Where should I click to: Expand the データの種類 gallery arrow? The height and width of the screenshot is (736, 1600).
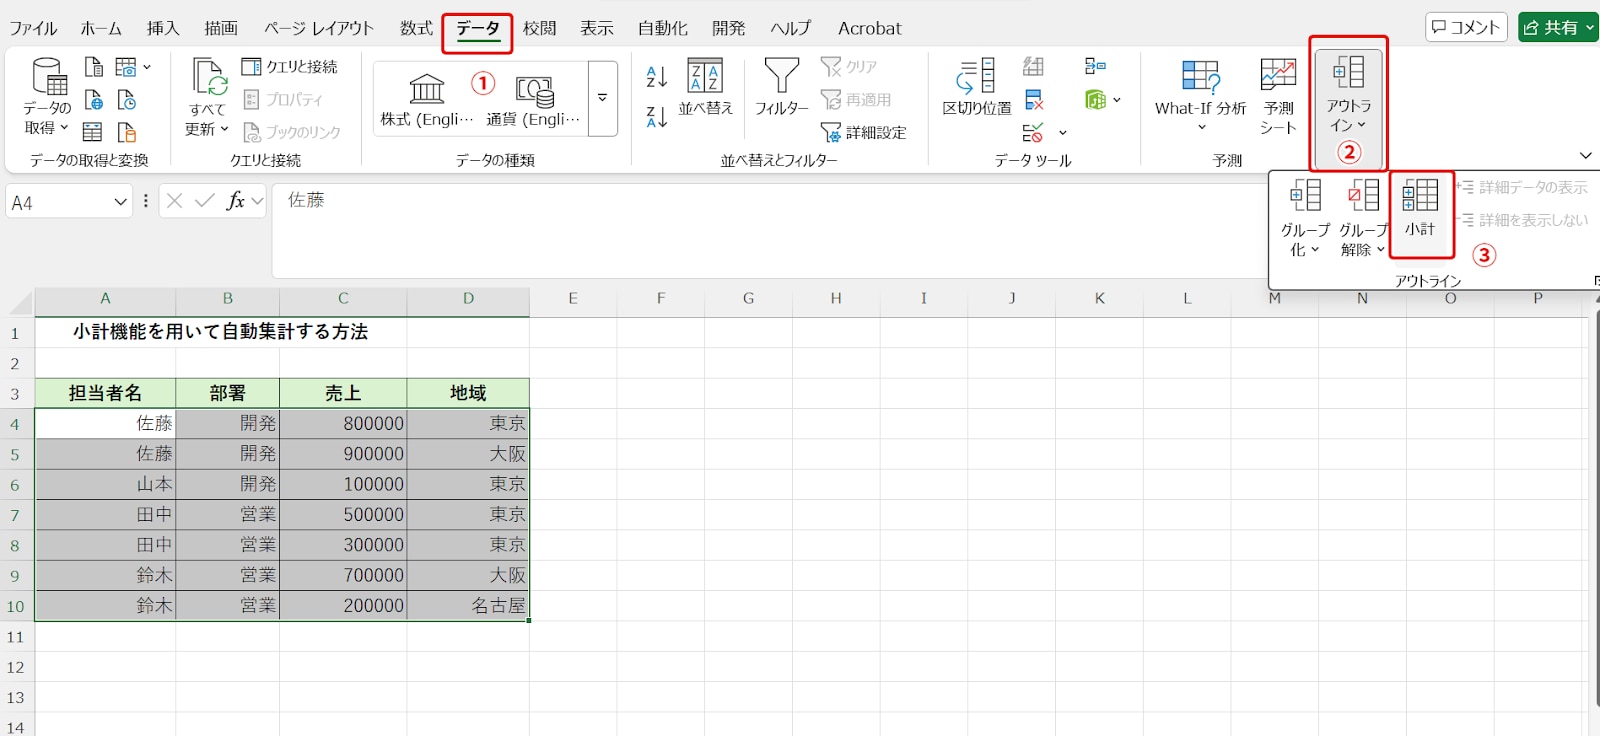click(x=603, y=98)
